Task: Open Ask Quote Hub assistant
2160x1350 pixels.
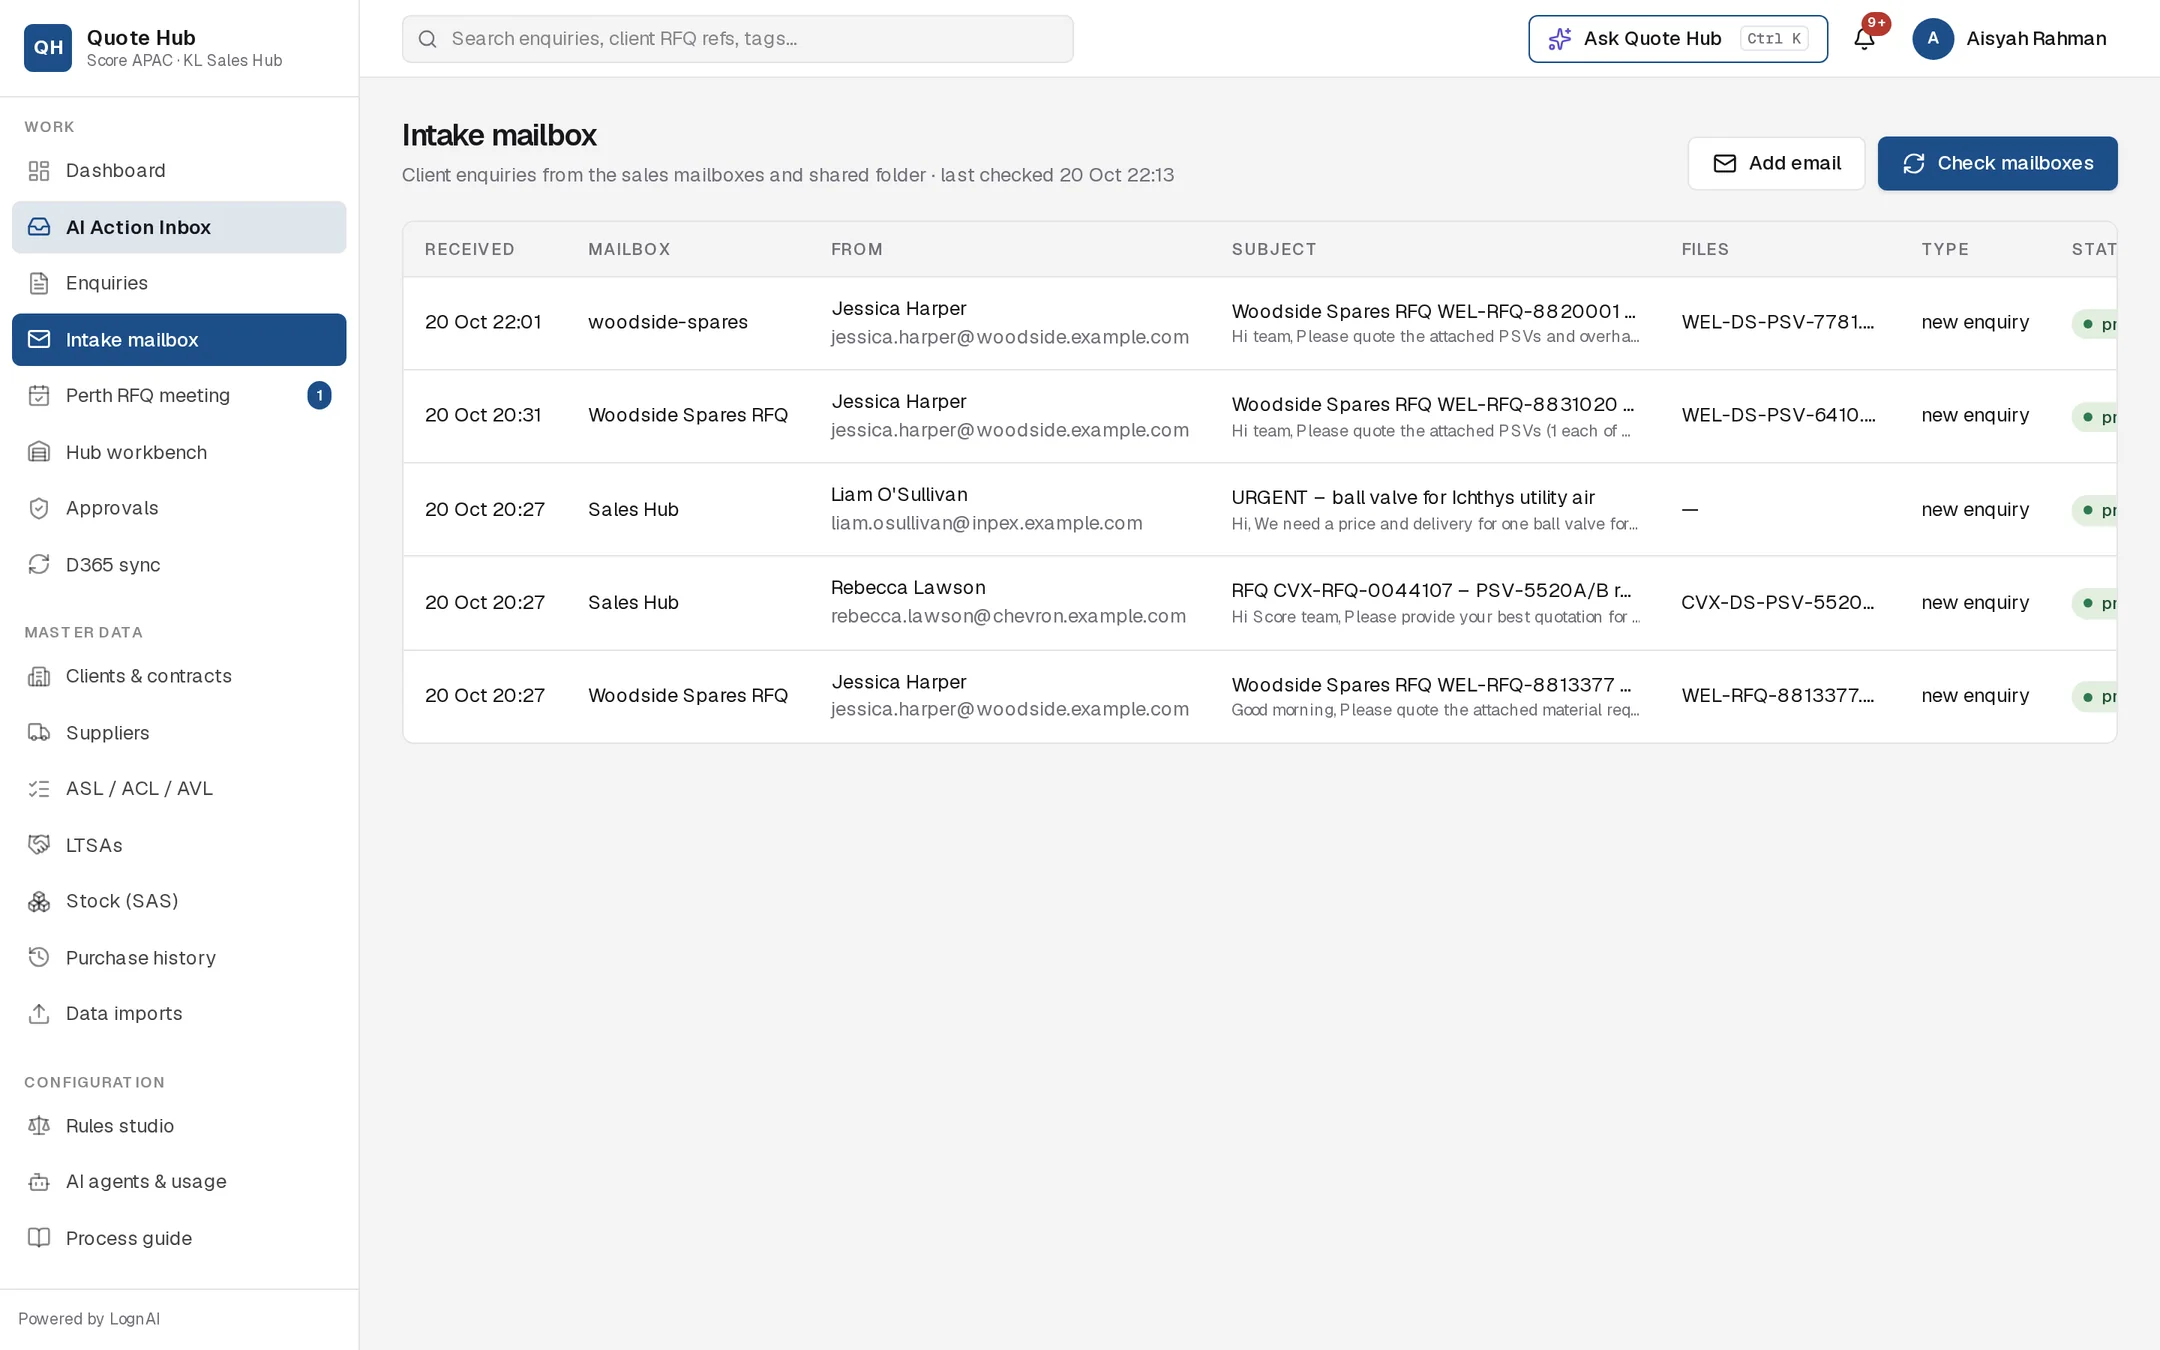Action: coord(1677,39)
